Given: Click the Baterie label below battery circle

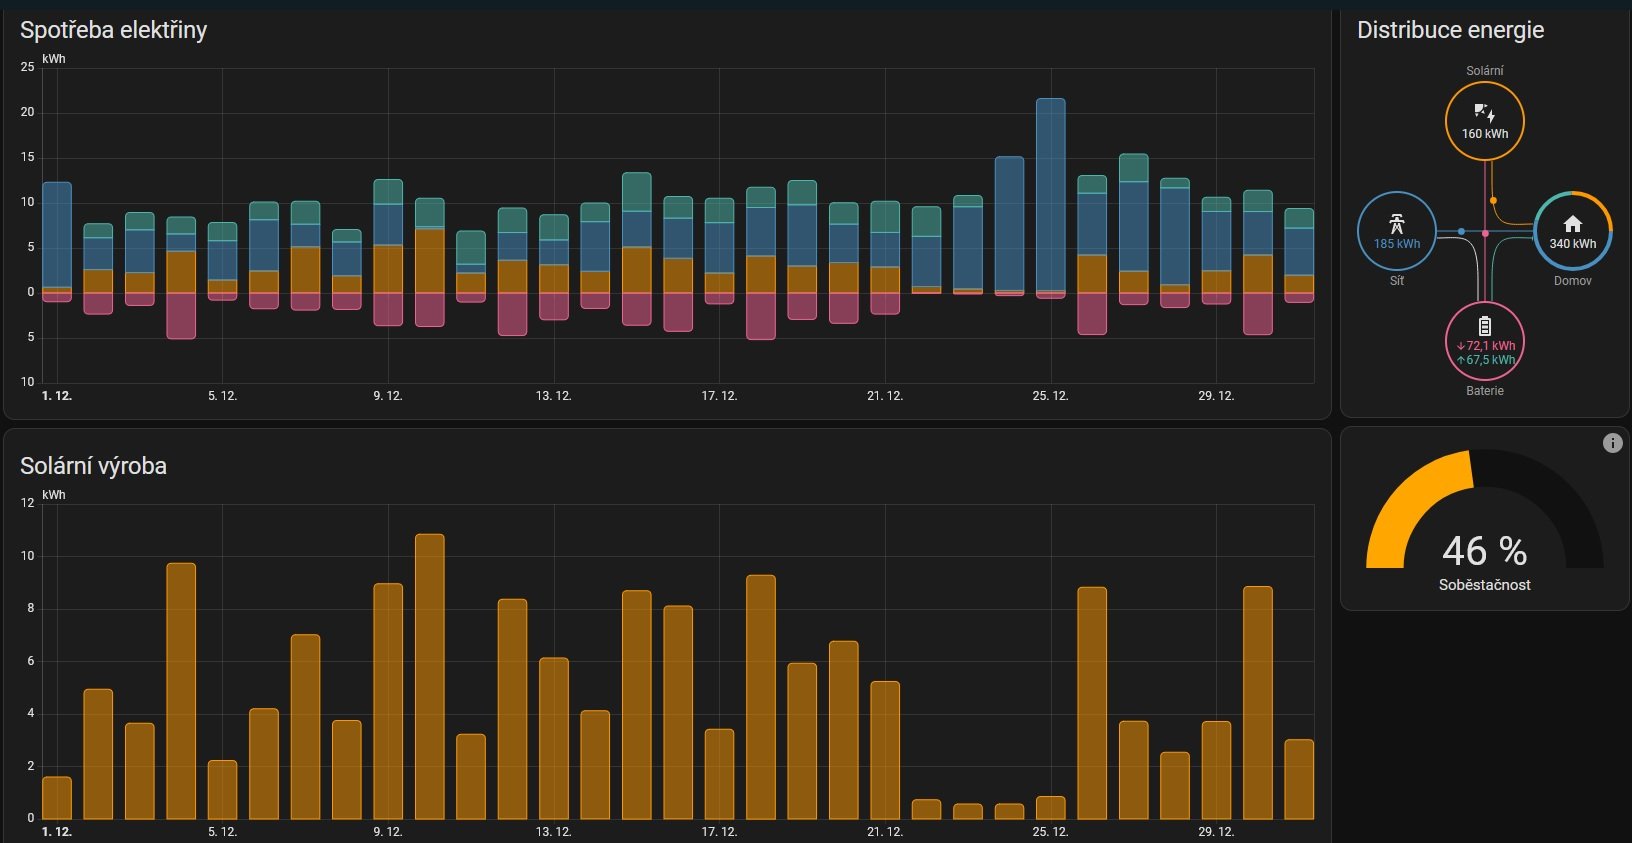Looking at the screenshot, I should [x=1484, y=391].
